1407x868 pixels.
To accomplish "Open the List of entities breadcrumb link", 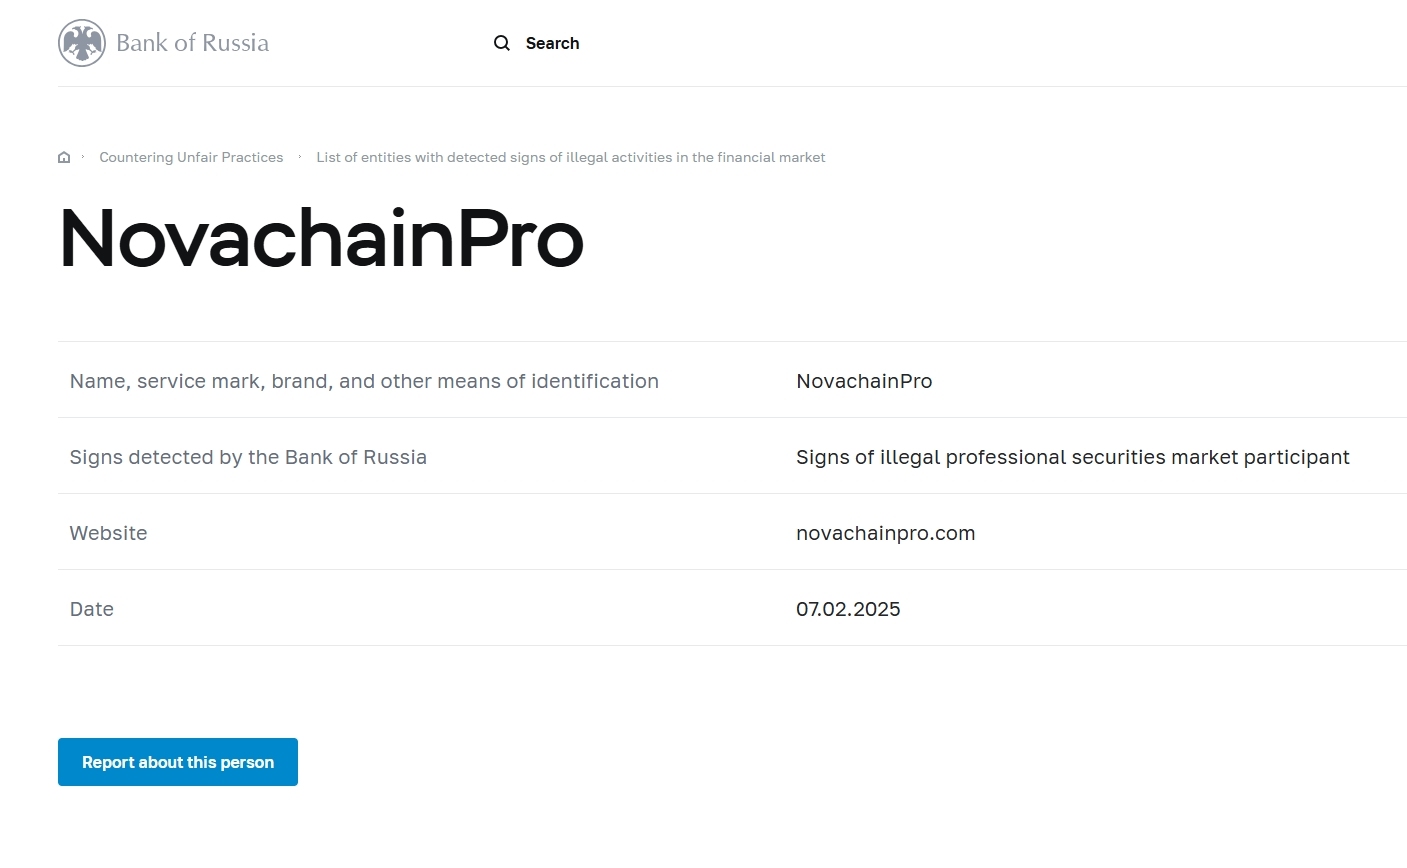I will 570,157.
